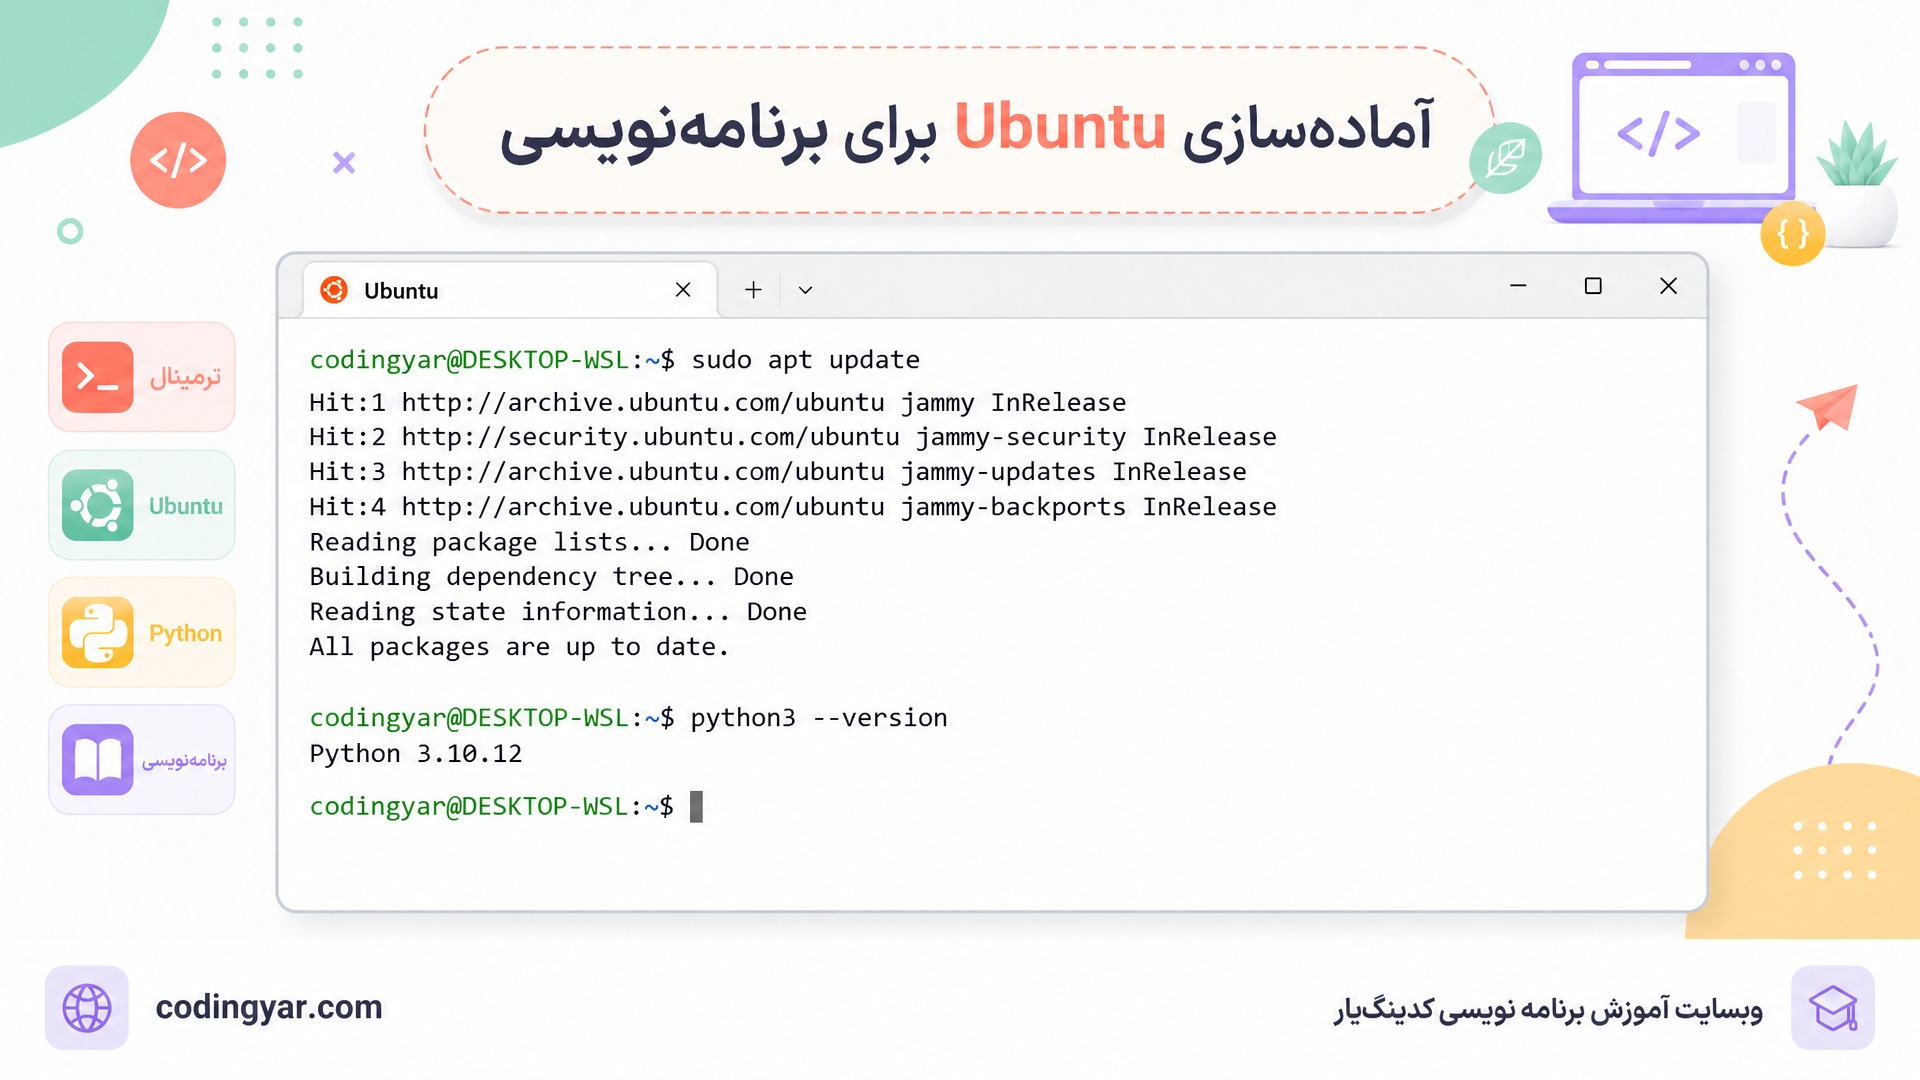Viewport: 1920px width, 1080px height.
Task: Click the globe icon beside codingyar.com
Action: point(87,1008)
